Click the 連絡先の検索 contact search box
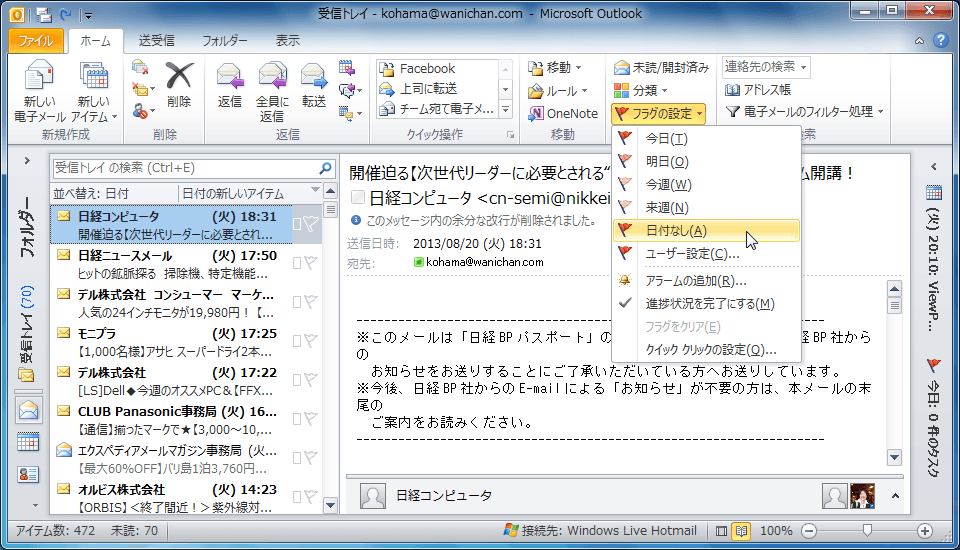 [x=765, y=67]
